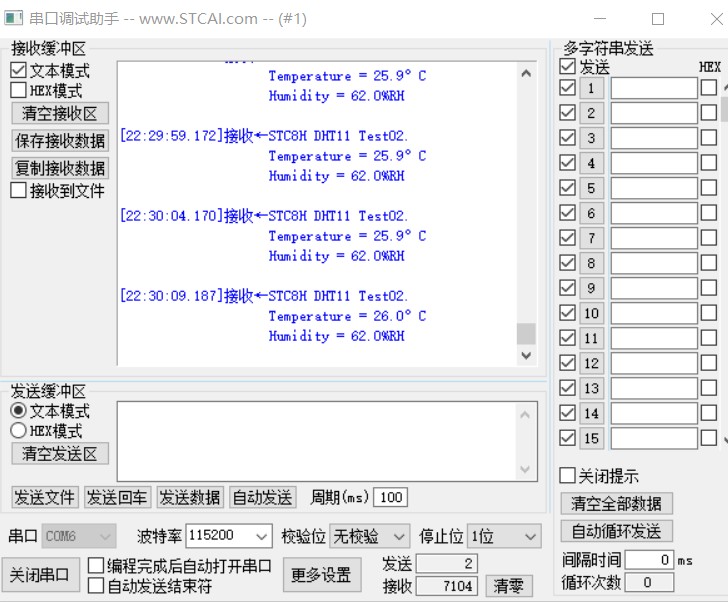This screenshot has height=602, width=728.
Task: Click 发送文件 button
Action: pos(45,497)
